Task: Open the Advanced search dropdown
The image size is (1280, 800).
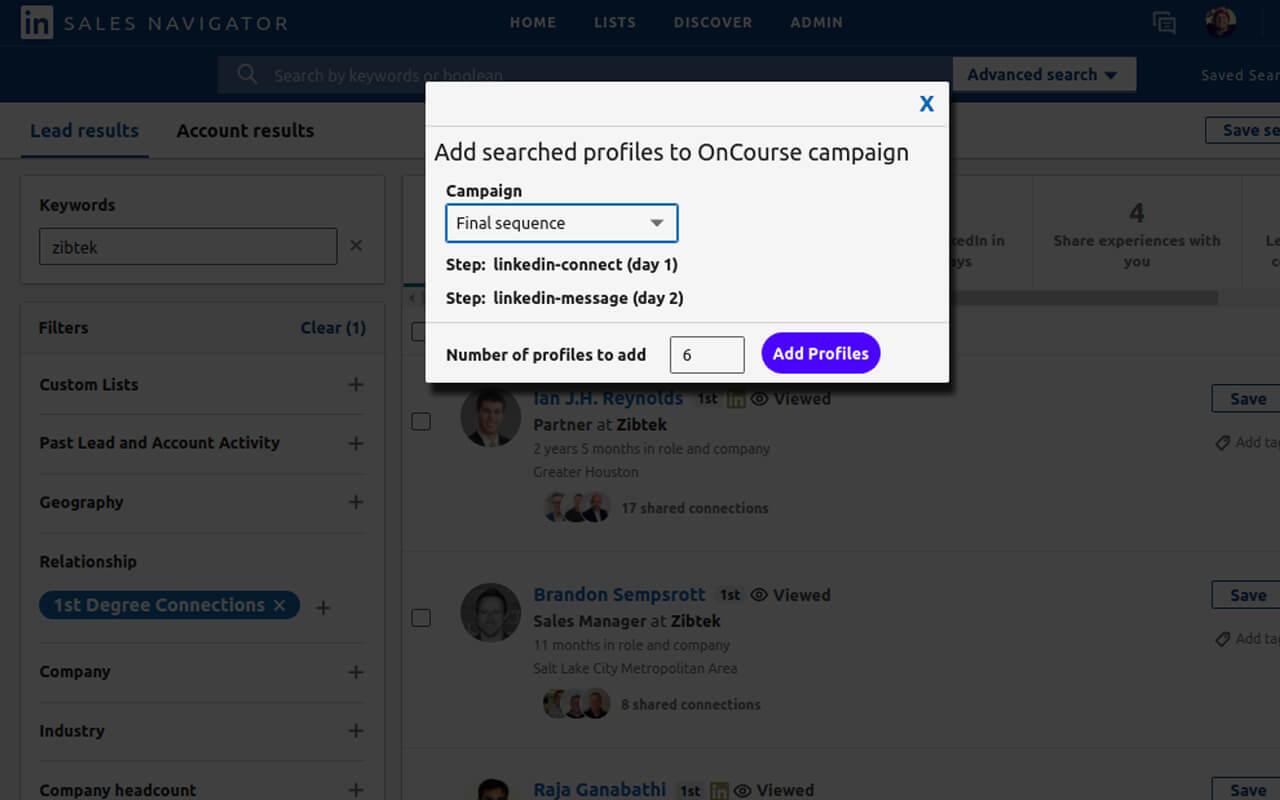Action: tap(1044, 75)
